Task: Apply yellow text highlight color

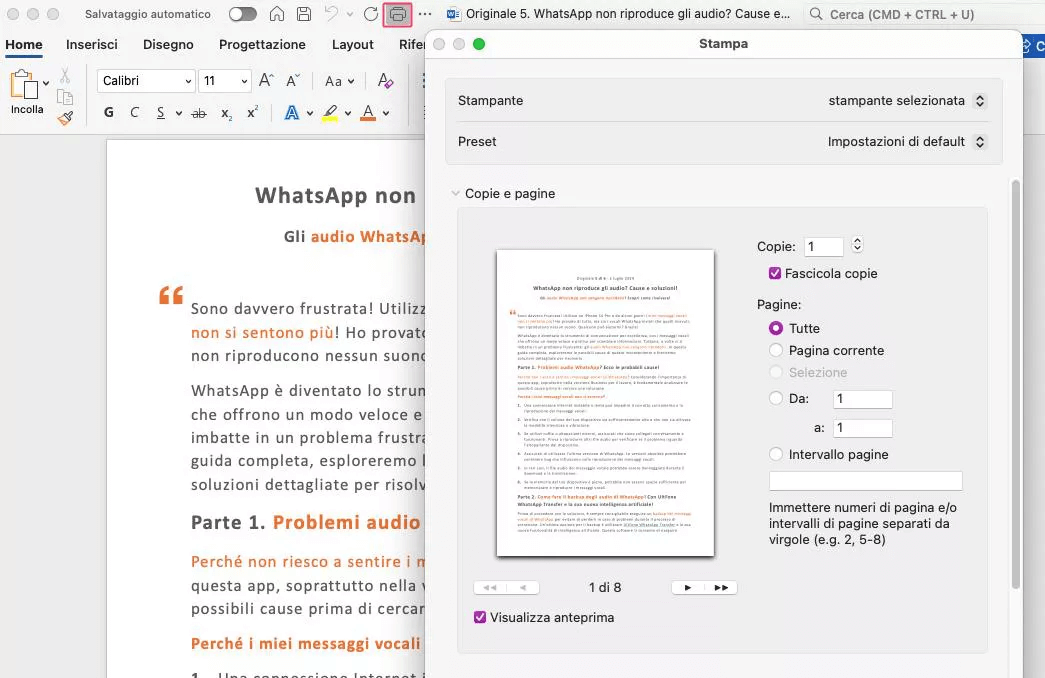Action: click(x=330, y=113)
